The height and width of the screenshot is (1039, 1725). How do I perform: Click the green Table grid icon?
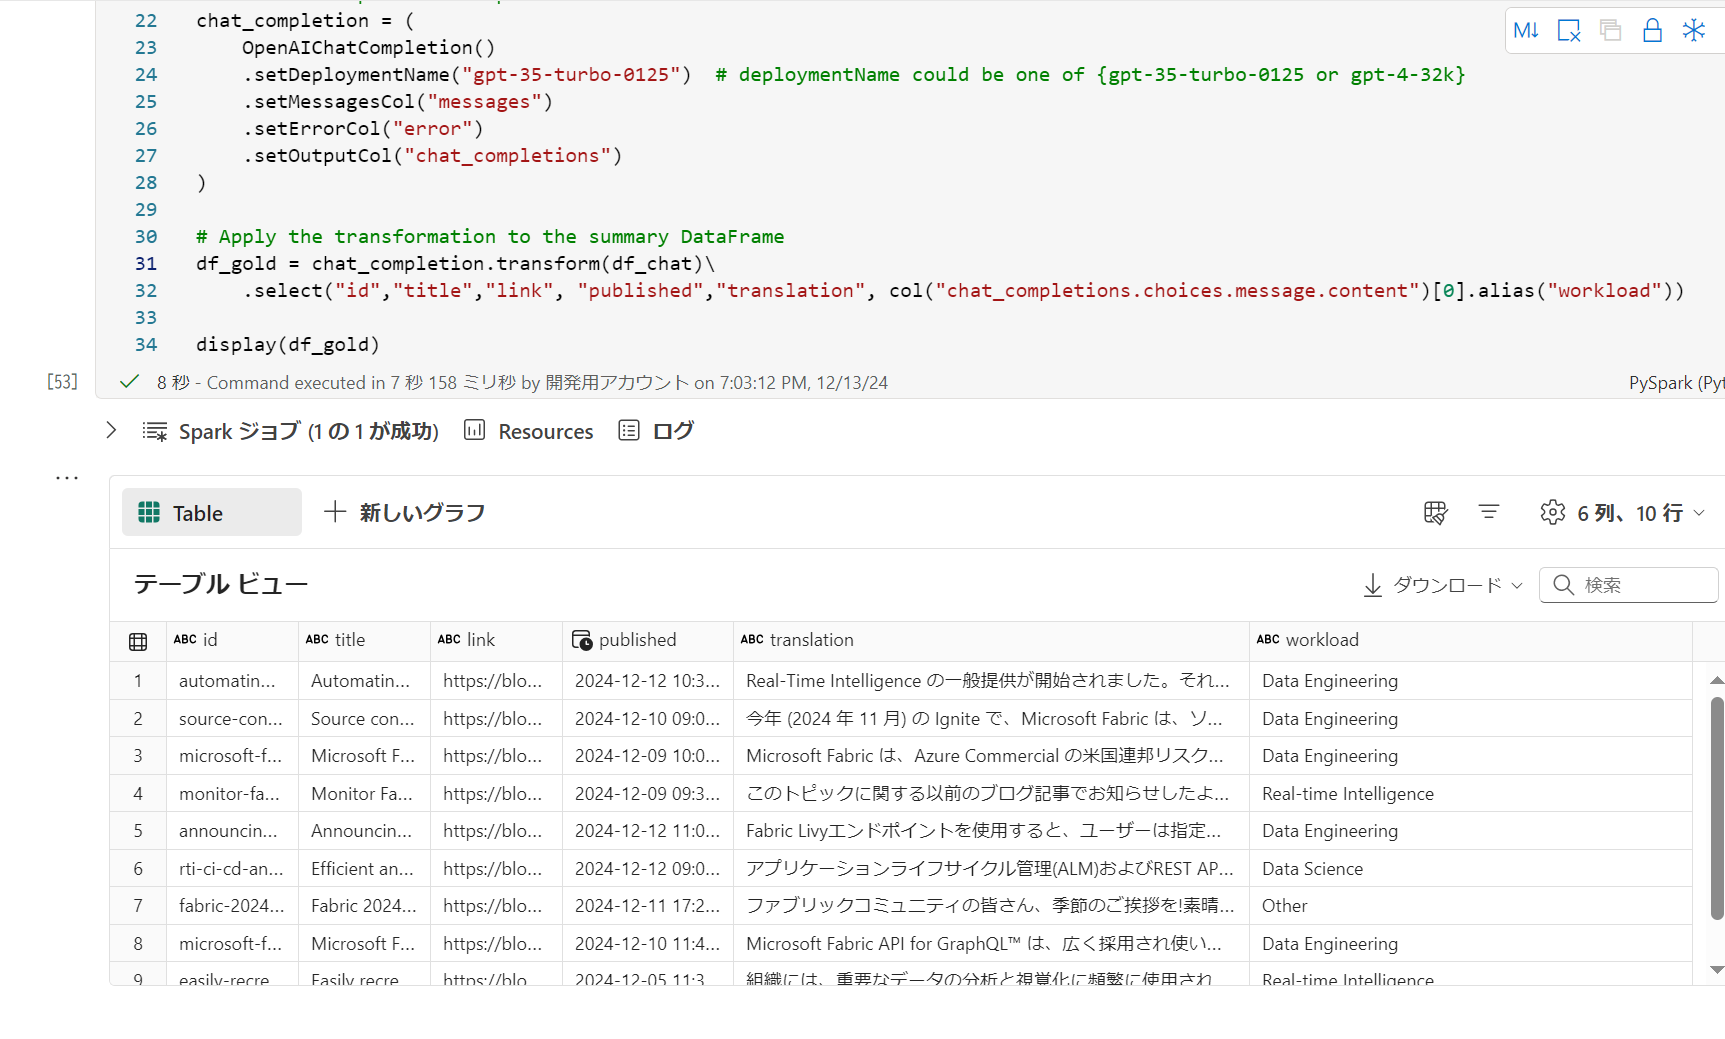coord(149,512)
